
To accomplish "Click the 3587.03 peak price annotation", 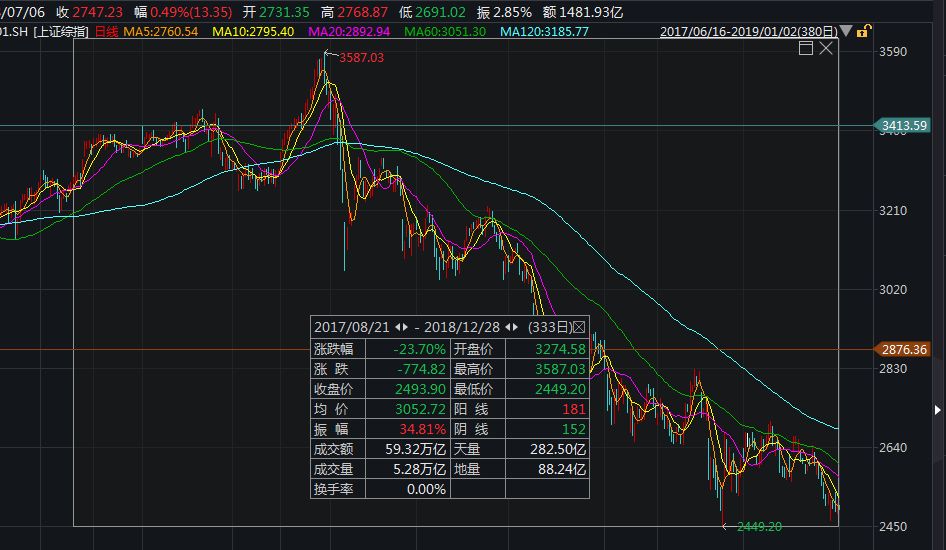I will point(361,58).
